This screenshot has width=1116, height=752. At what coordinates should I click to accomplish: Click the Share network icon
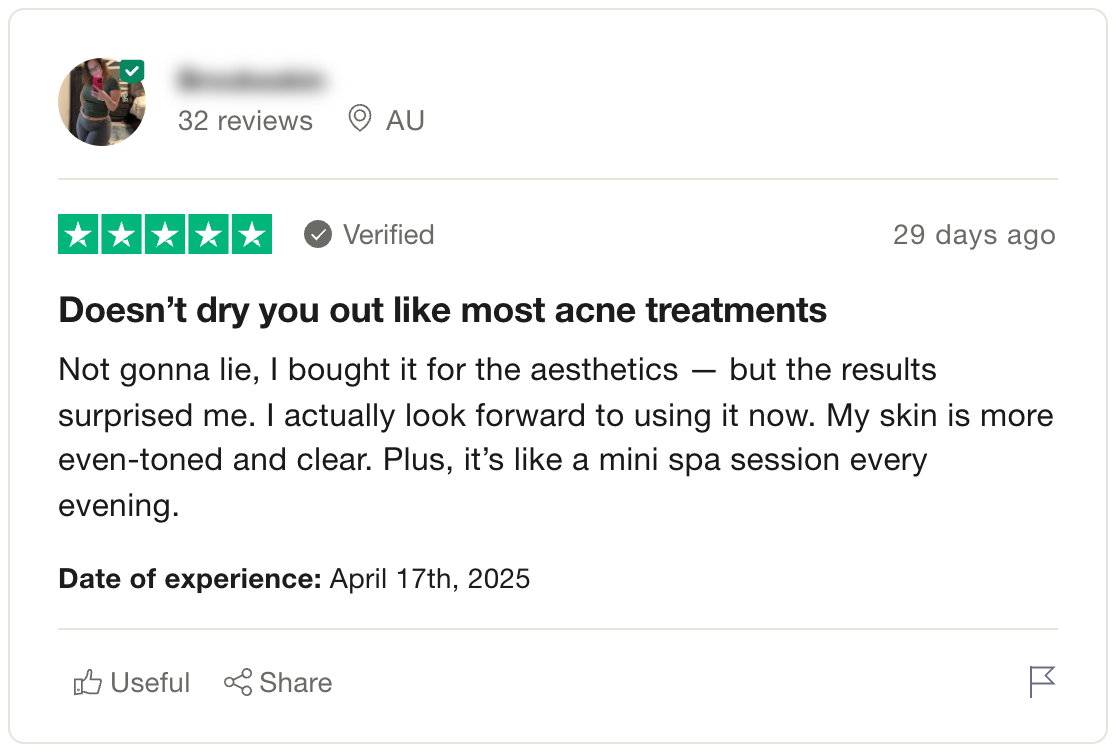[238, 682]
